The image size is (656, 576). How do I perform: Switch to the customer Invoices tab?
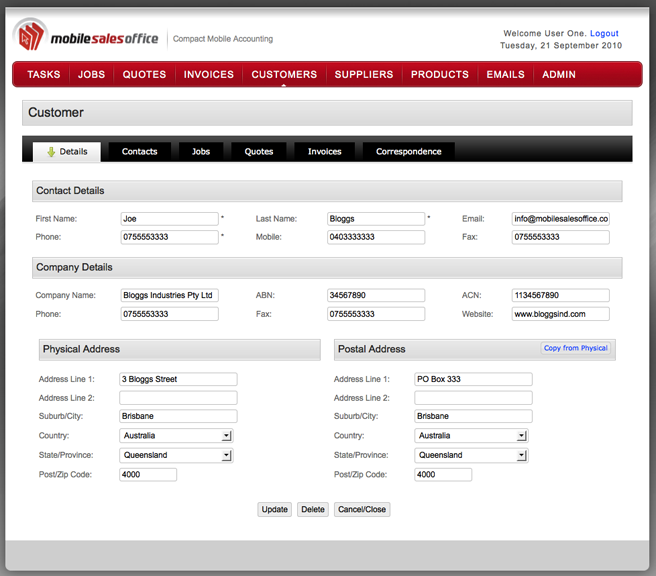[x=325, y=151]
